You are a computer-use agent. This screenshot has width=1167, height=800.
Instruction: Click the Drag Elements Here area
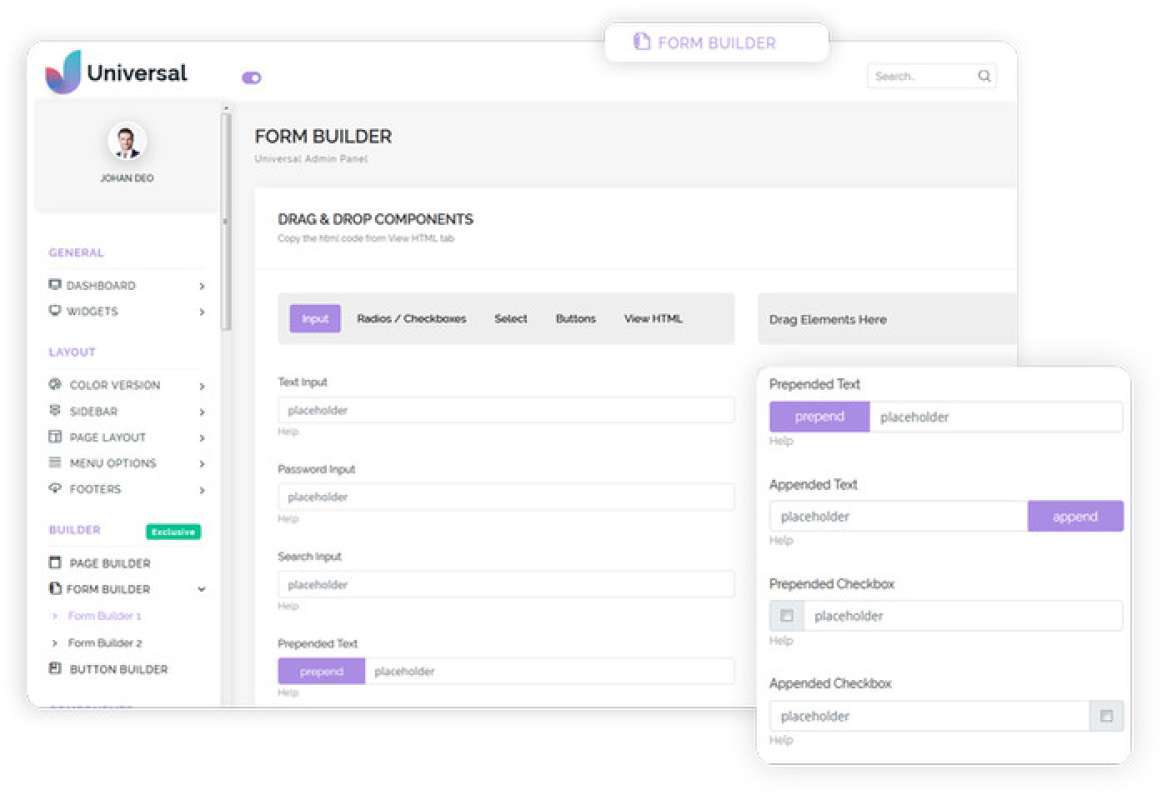pos(887,319)
